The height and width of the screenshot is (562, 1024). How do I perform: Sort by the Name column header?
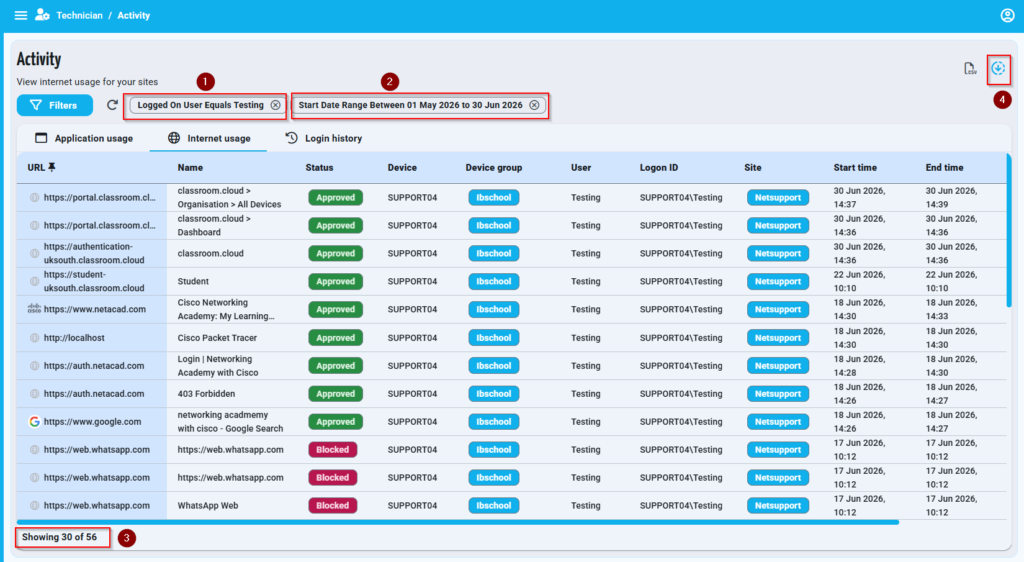pyautogui.click(x=190, y=168)
